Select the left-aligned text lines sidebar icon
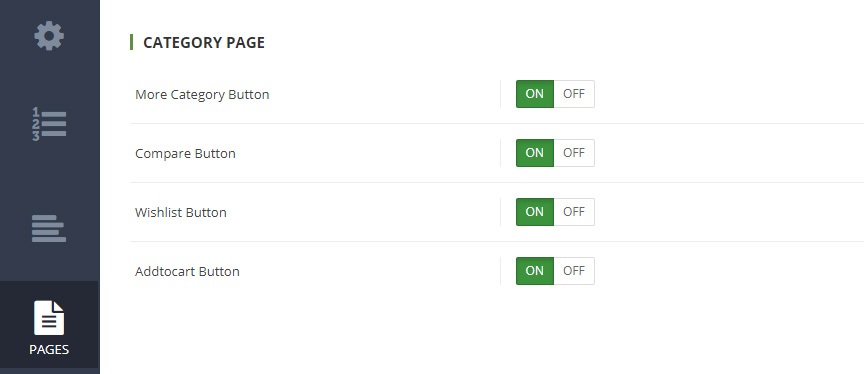This screenshot has height=374, width=864. pyautogui.click(x=49, y=229)
